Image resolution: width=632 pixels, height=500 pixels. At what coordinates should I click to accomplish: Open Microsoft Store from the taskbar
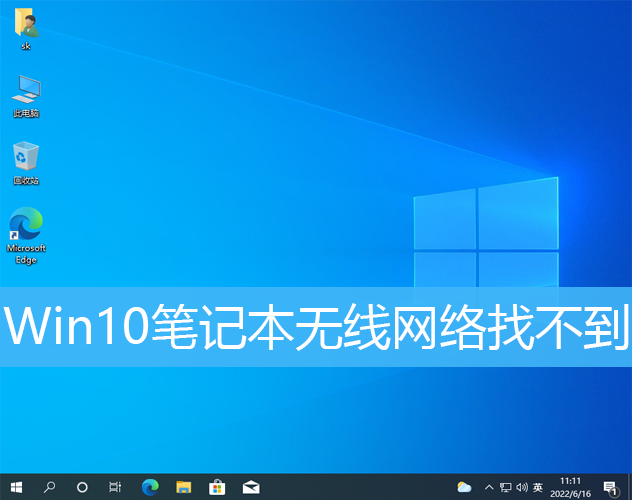click(x=217, y=487)
